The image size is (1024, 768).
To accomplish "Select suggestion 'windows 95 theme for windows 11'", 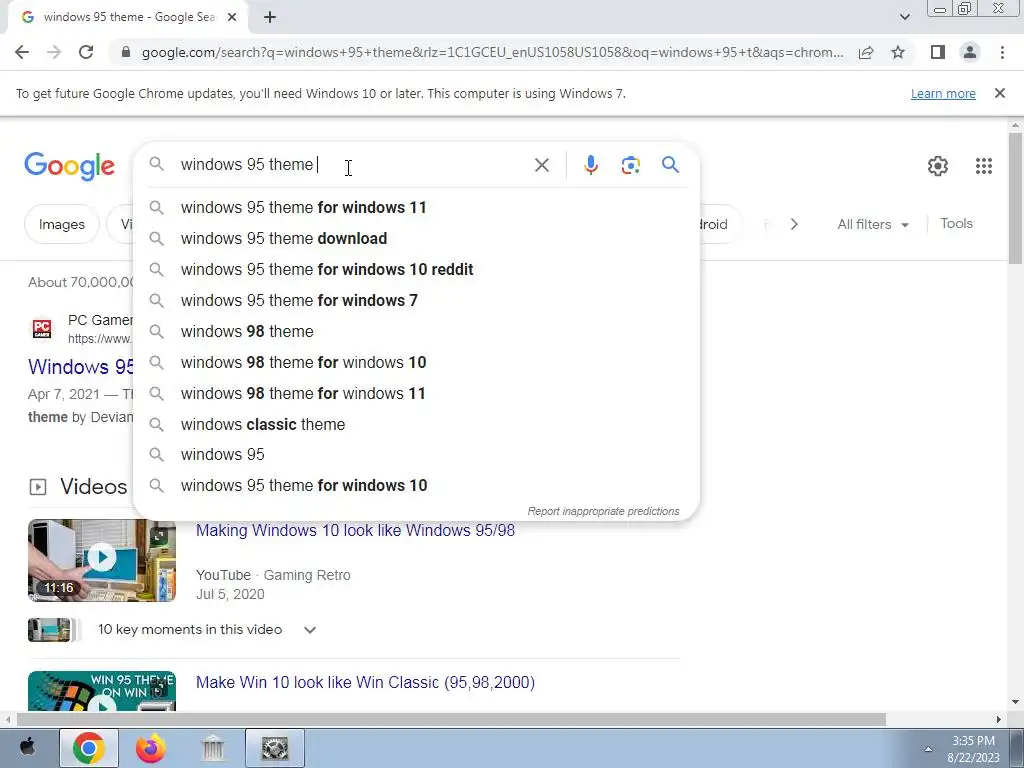I will 416,208.
